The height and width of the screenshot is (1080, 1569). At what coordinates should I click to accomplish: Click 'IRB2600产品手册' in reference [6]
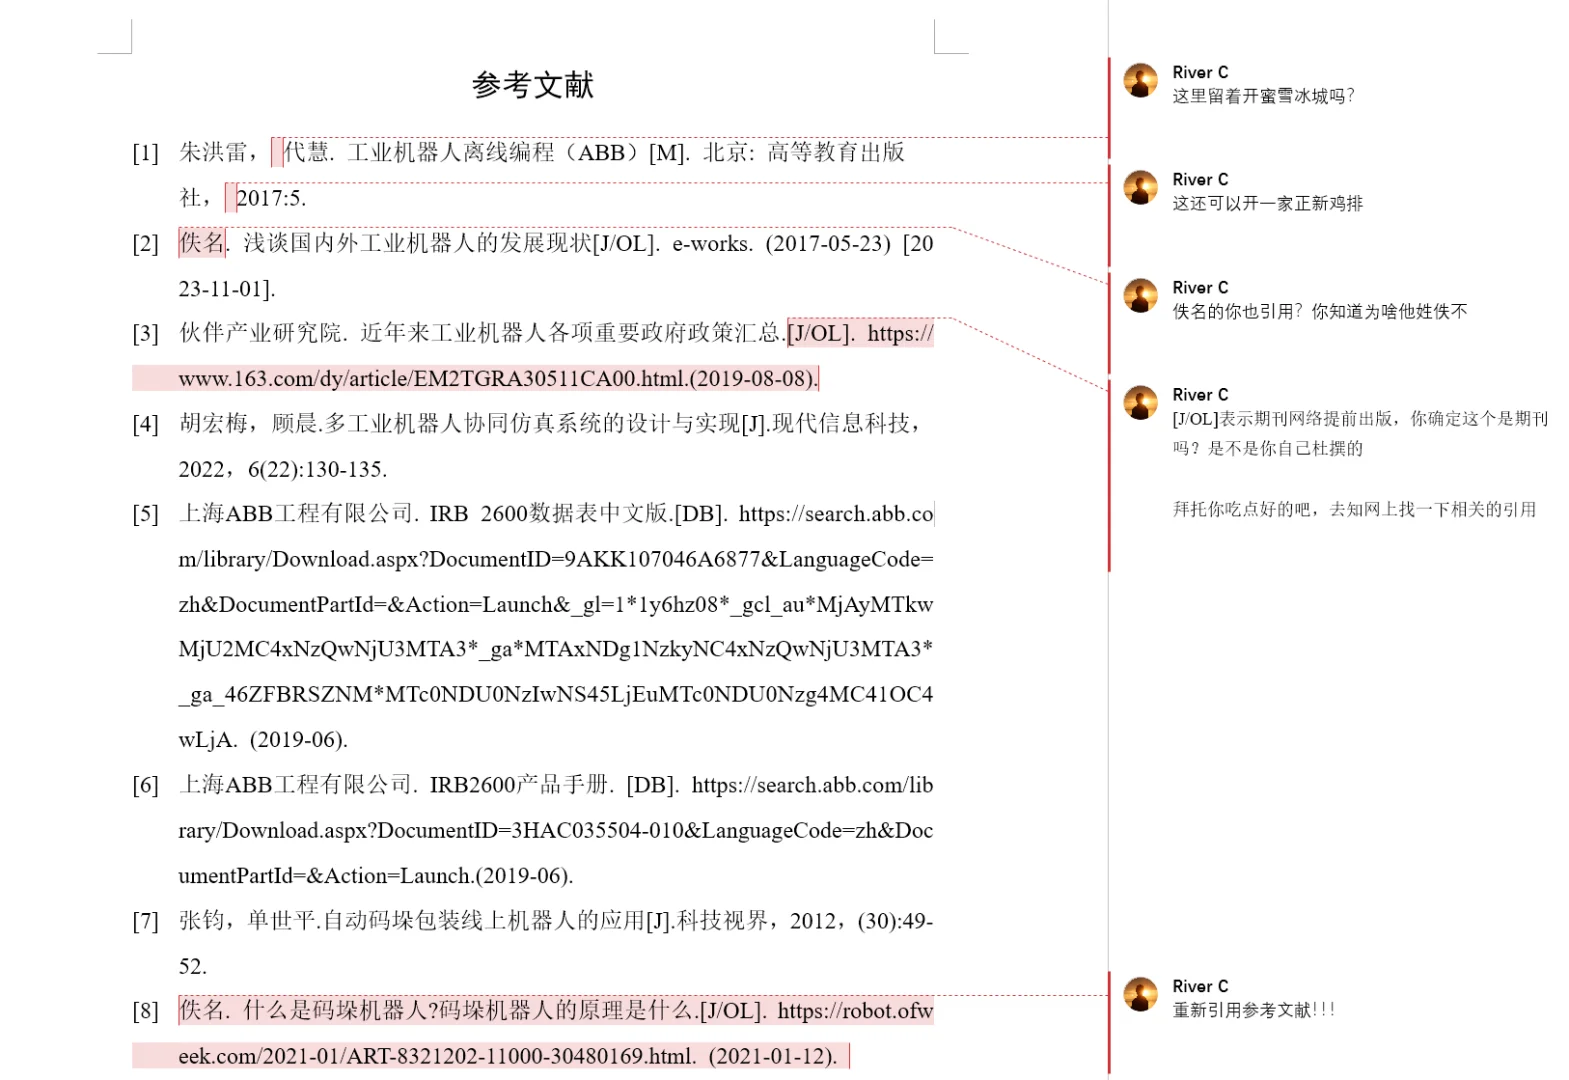(519, 785)
